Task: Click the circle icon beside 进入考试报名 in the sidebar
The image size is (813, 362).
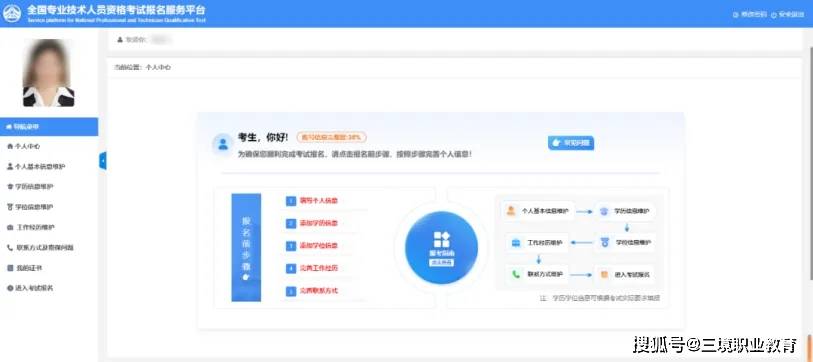Action: tap(9, 288)
